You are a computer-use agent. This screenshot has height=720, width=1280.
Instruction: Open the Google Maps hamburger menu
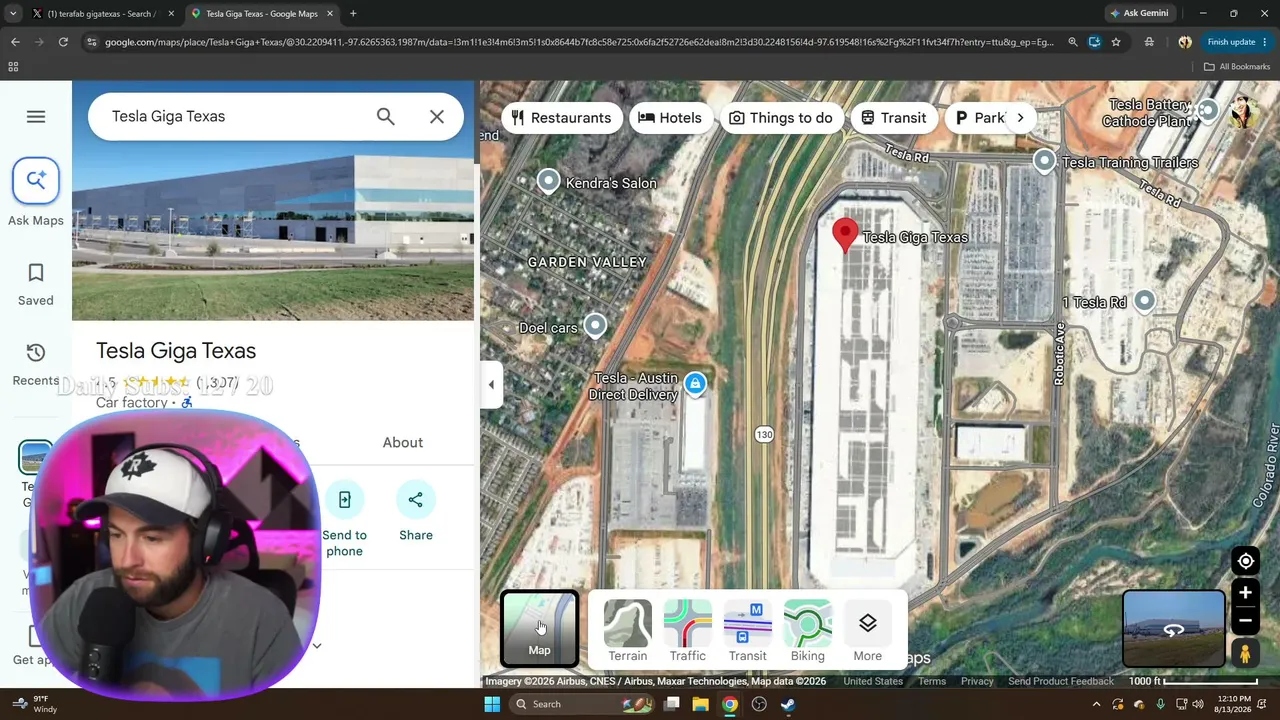coord(36,117)
